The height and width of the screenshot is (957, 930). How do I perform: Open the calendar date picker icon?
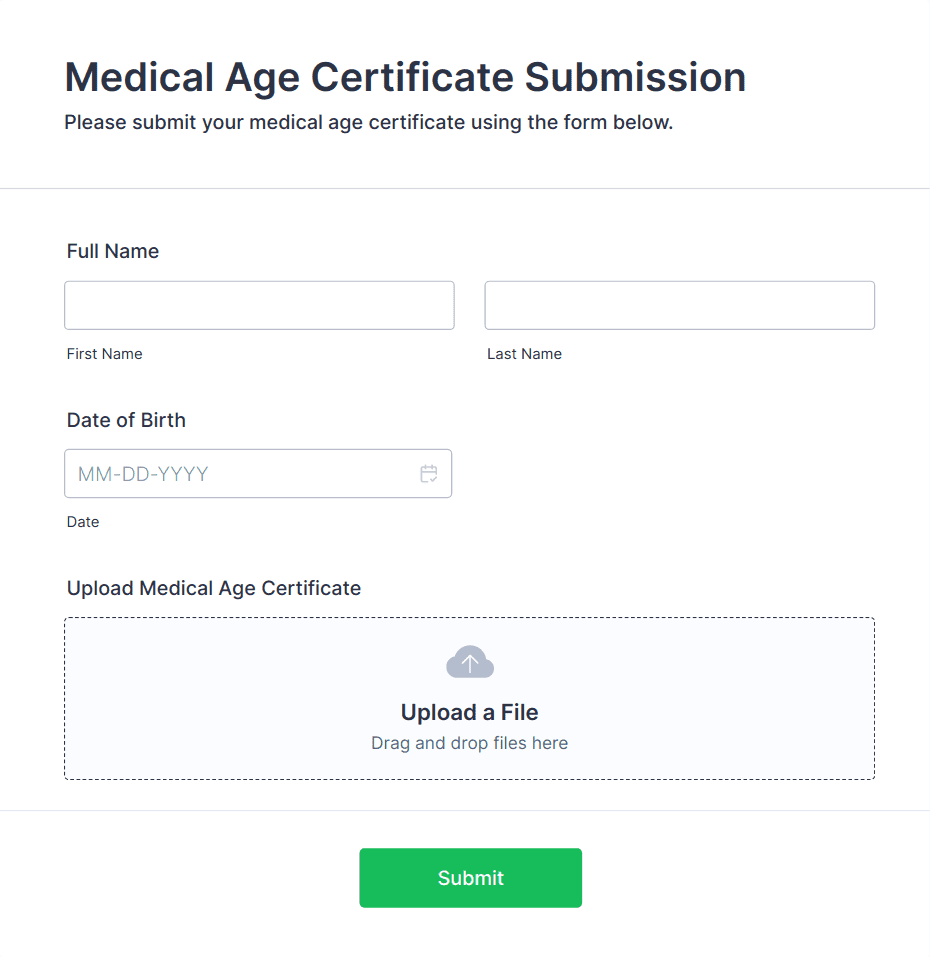pyautogui.click(x=429, y=474)
